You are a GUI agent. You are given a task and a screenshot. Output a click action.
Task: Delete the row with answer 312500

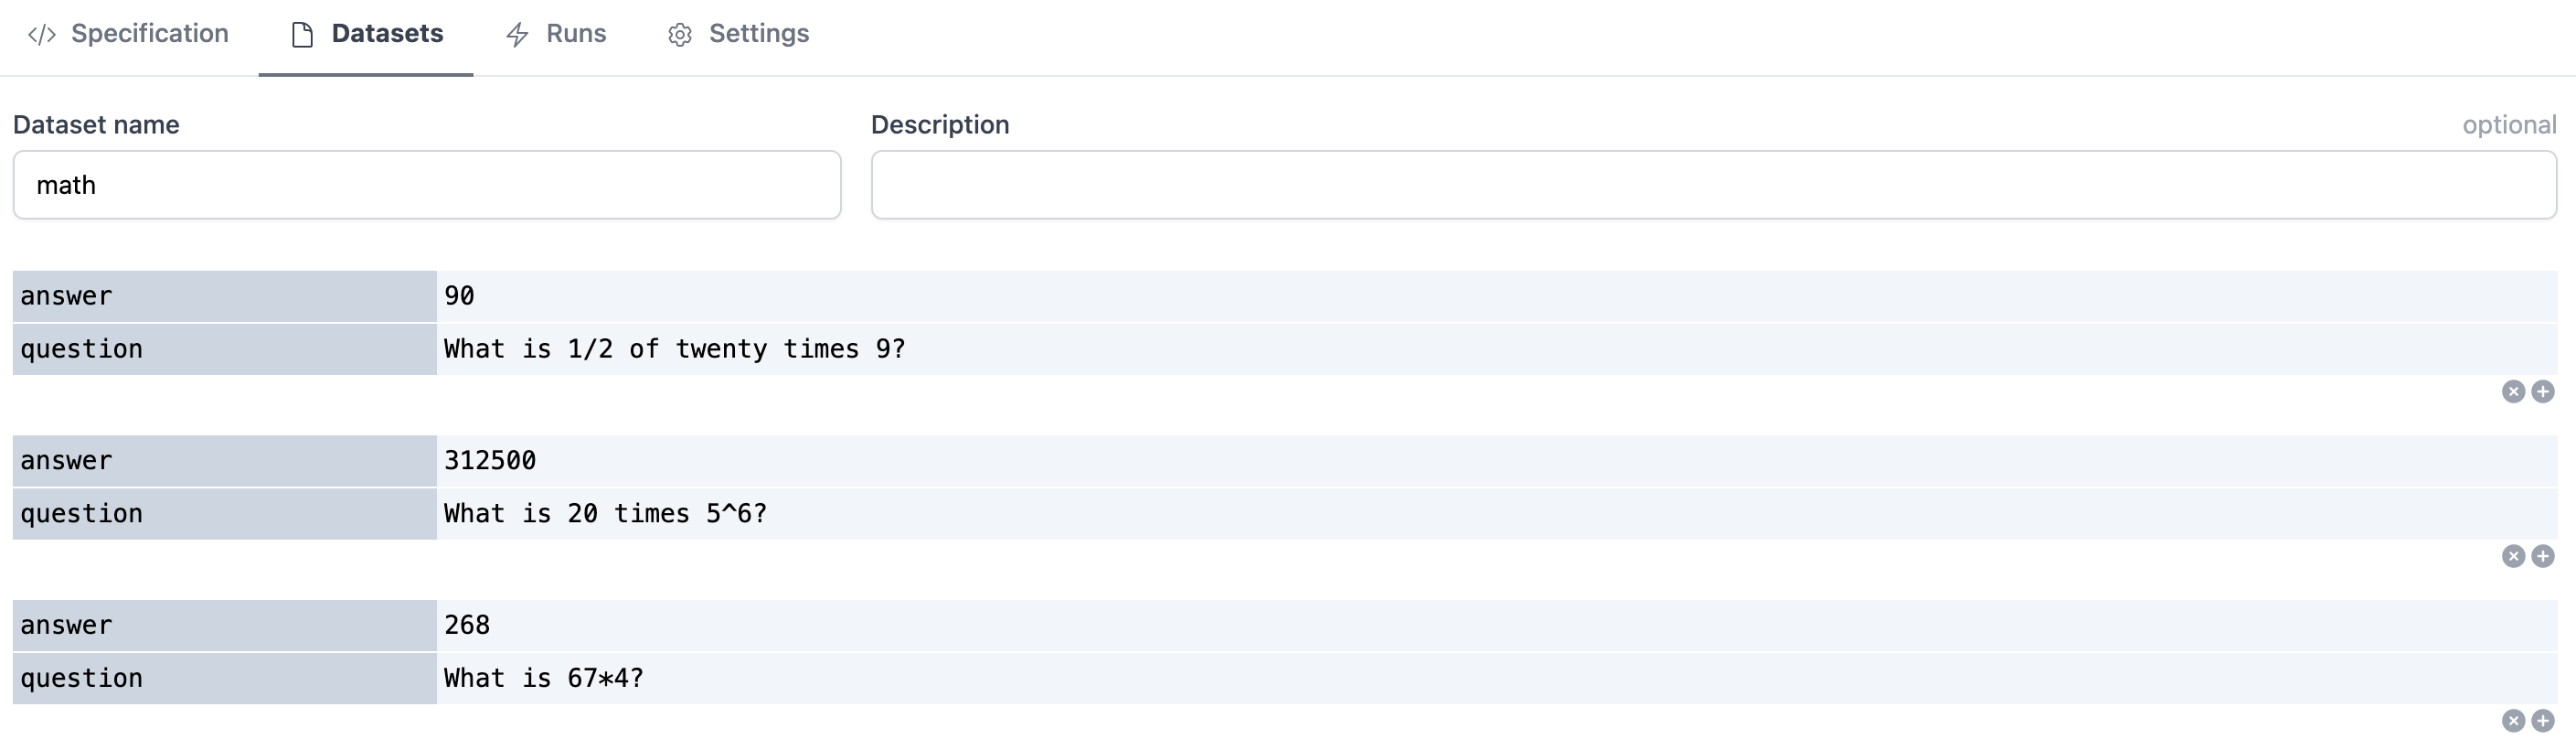pyautogui.click(x=2513, y=557)
